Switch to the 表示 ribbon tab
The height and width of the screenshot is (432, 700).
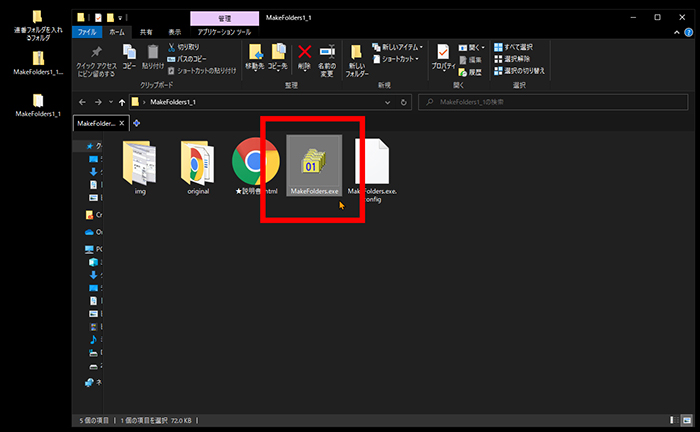click(x=175, y=32)
